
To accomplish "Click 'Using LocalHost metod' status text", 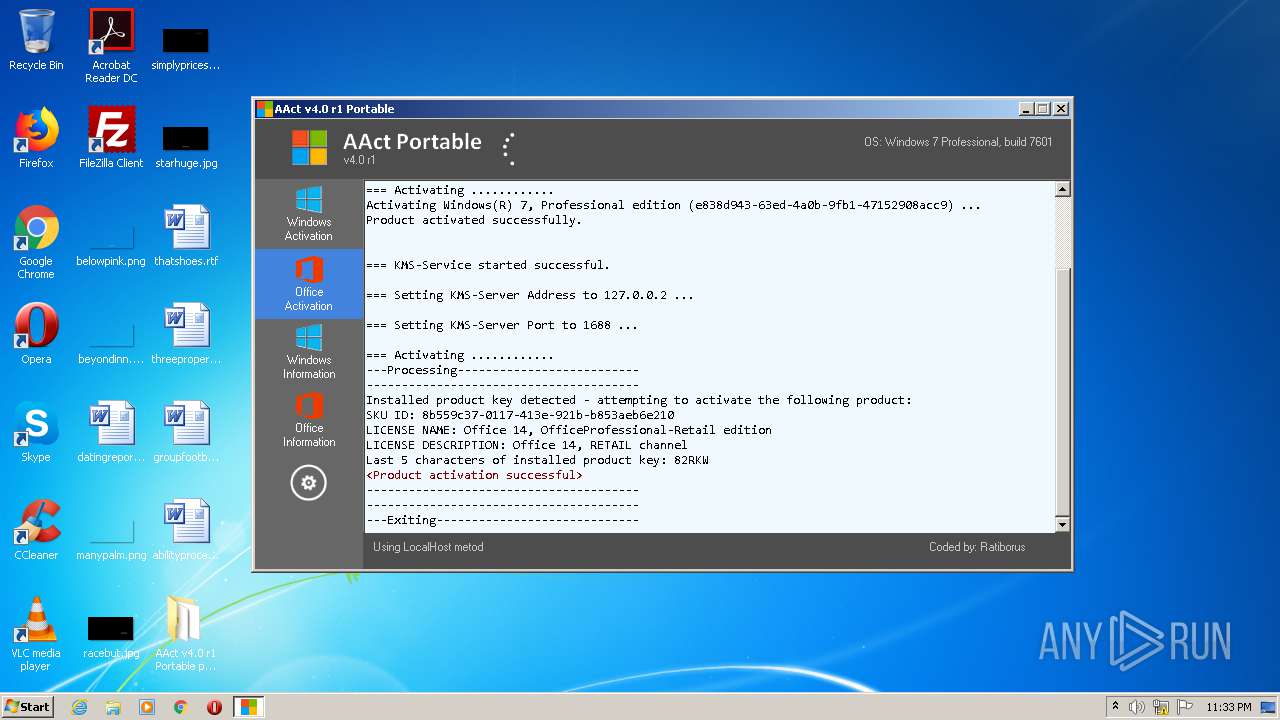I will (x=428, y=547).
